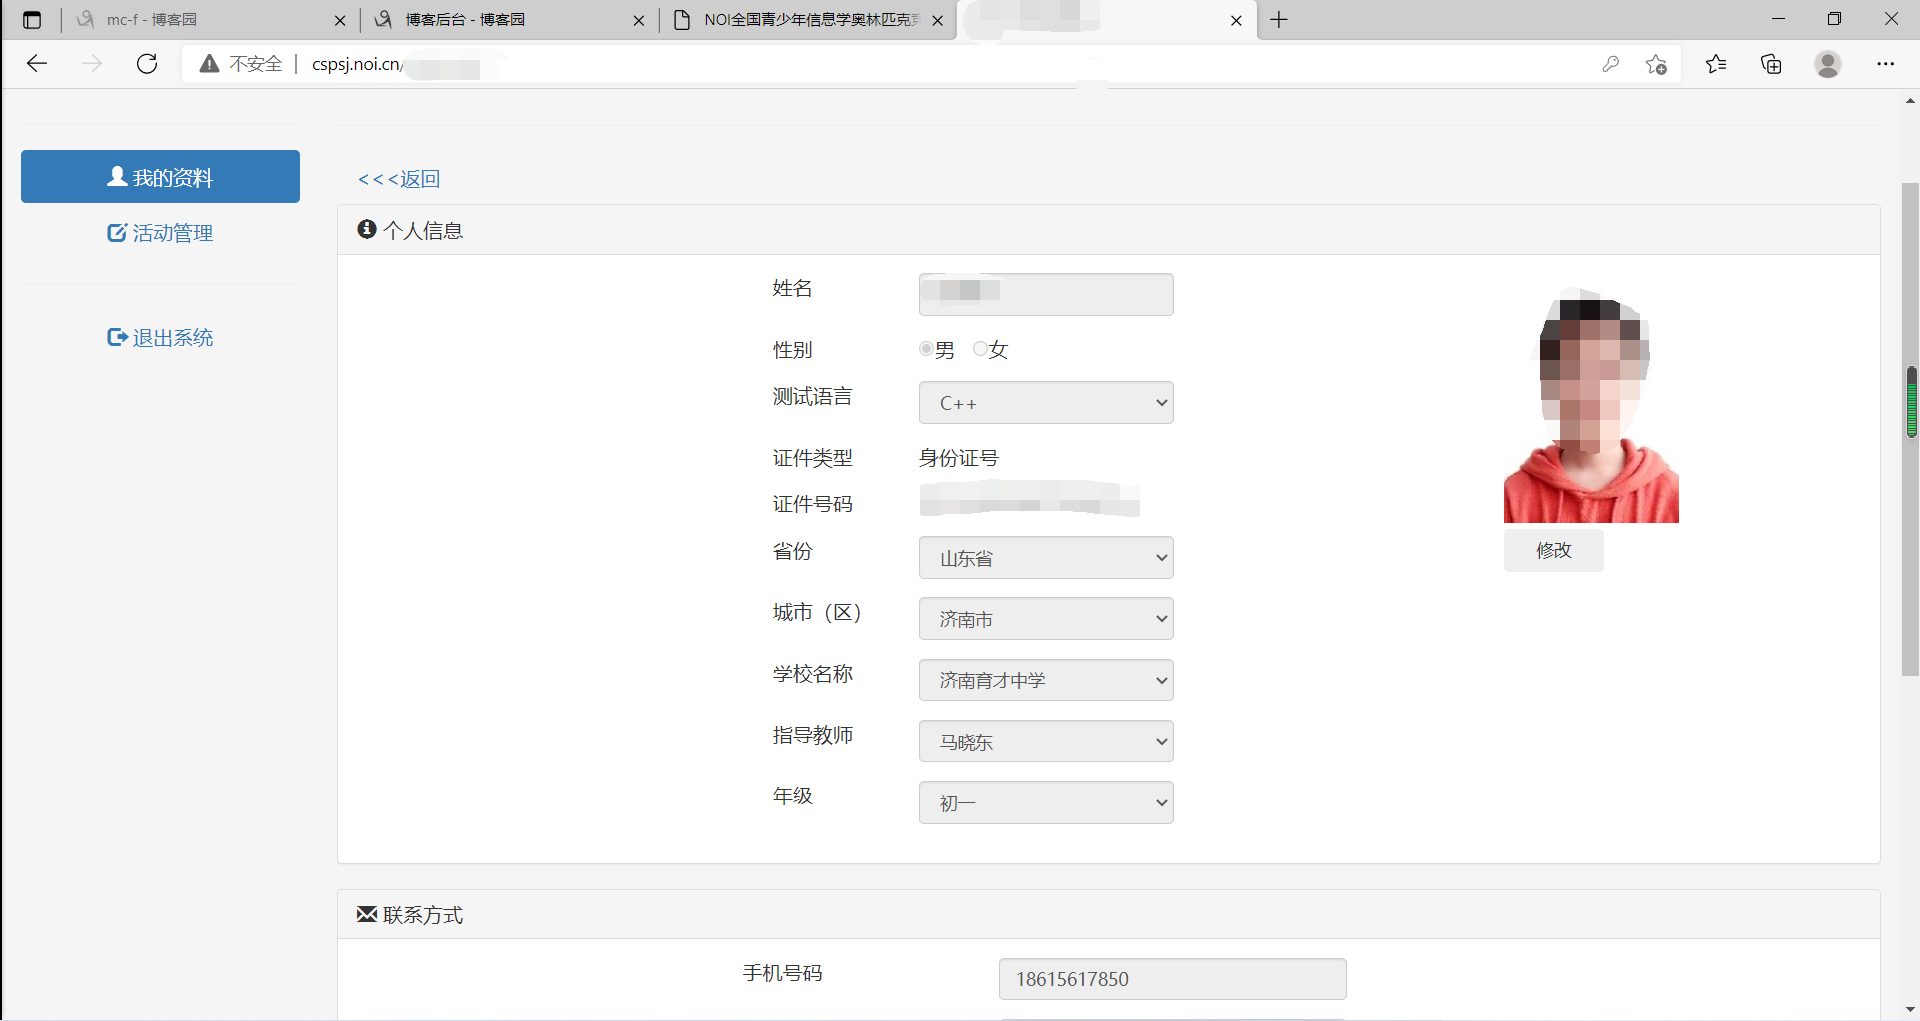Open 活动管理 in the sidebar
Screen dimensions: 1920x1021
[x=160, y=233]
